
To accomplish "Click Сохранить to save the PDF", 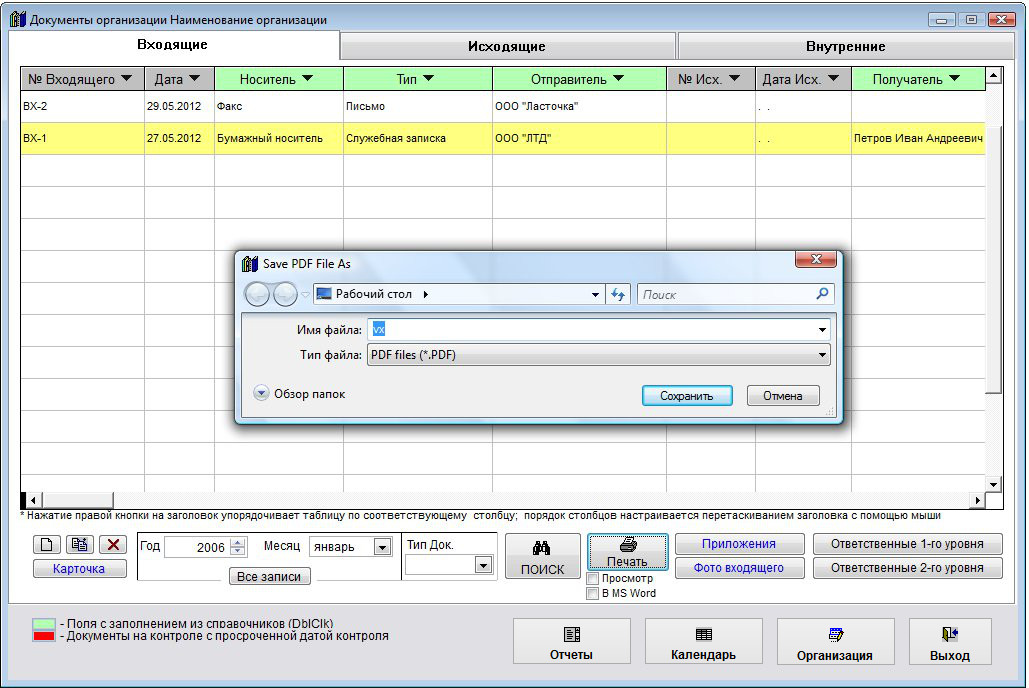I will pyautogui.click(x=686, y=396).
